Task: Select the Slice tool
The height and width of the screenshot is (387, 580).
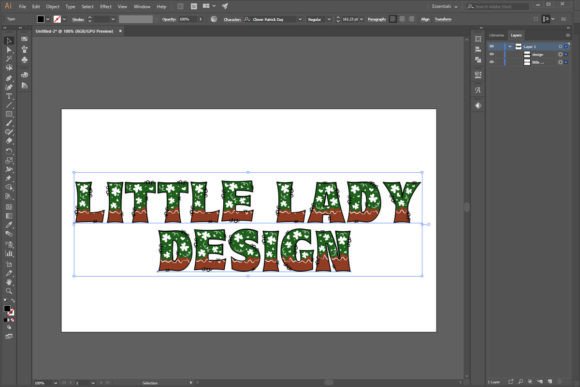Action: (9, 273)
